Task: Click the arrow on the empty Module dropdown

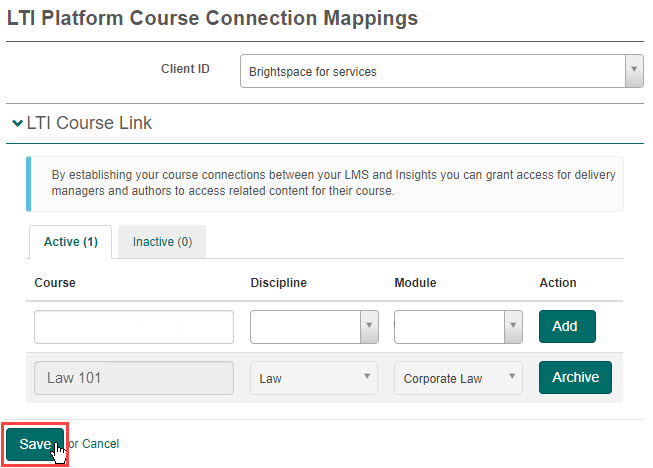Action: 513,327
